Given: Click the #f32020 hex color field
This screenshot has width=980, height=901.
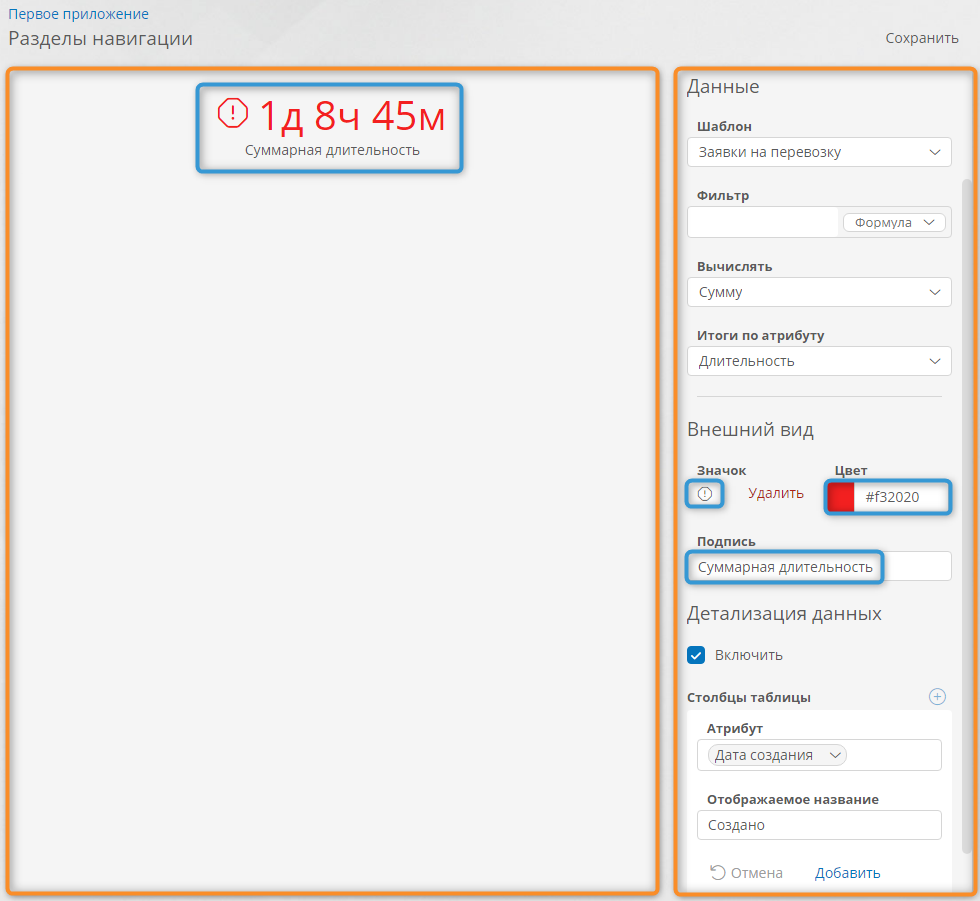Looking at the screenshot, I should click(x=900, y=497).
